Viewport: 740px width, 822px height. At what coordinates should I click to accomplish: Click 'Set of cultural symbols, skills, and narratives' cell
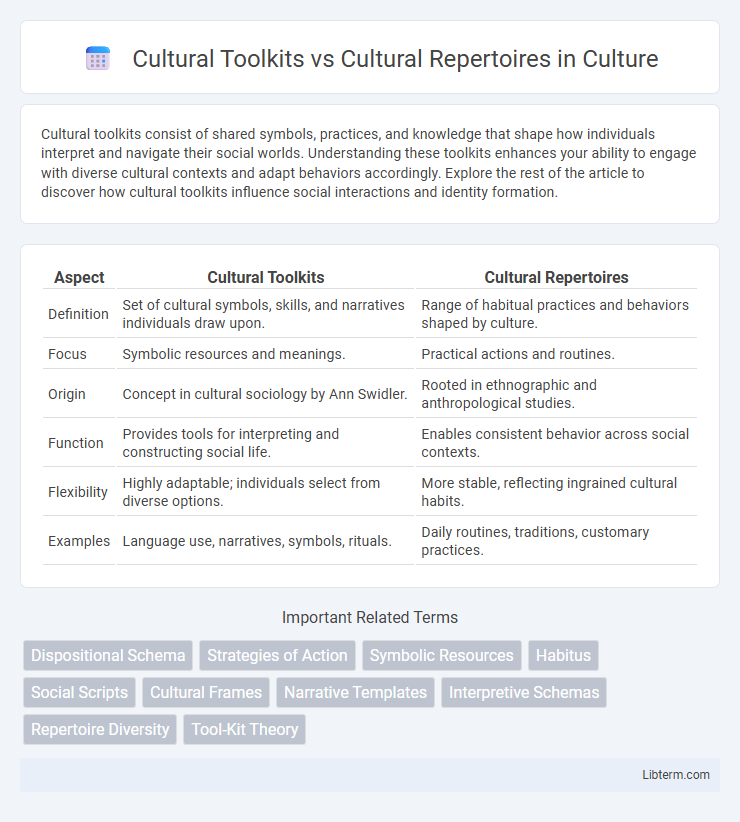click(x=266, y=314)
